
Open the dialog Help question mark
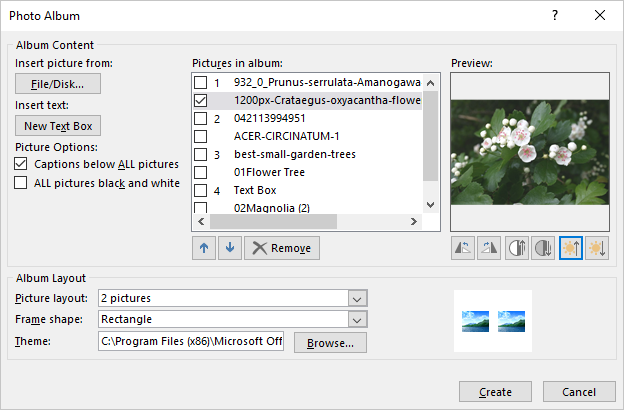555,15
